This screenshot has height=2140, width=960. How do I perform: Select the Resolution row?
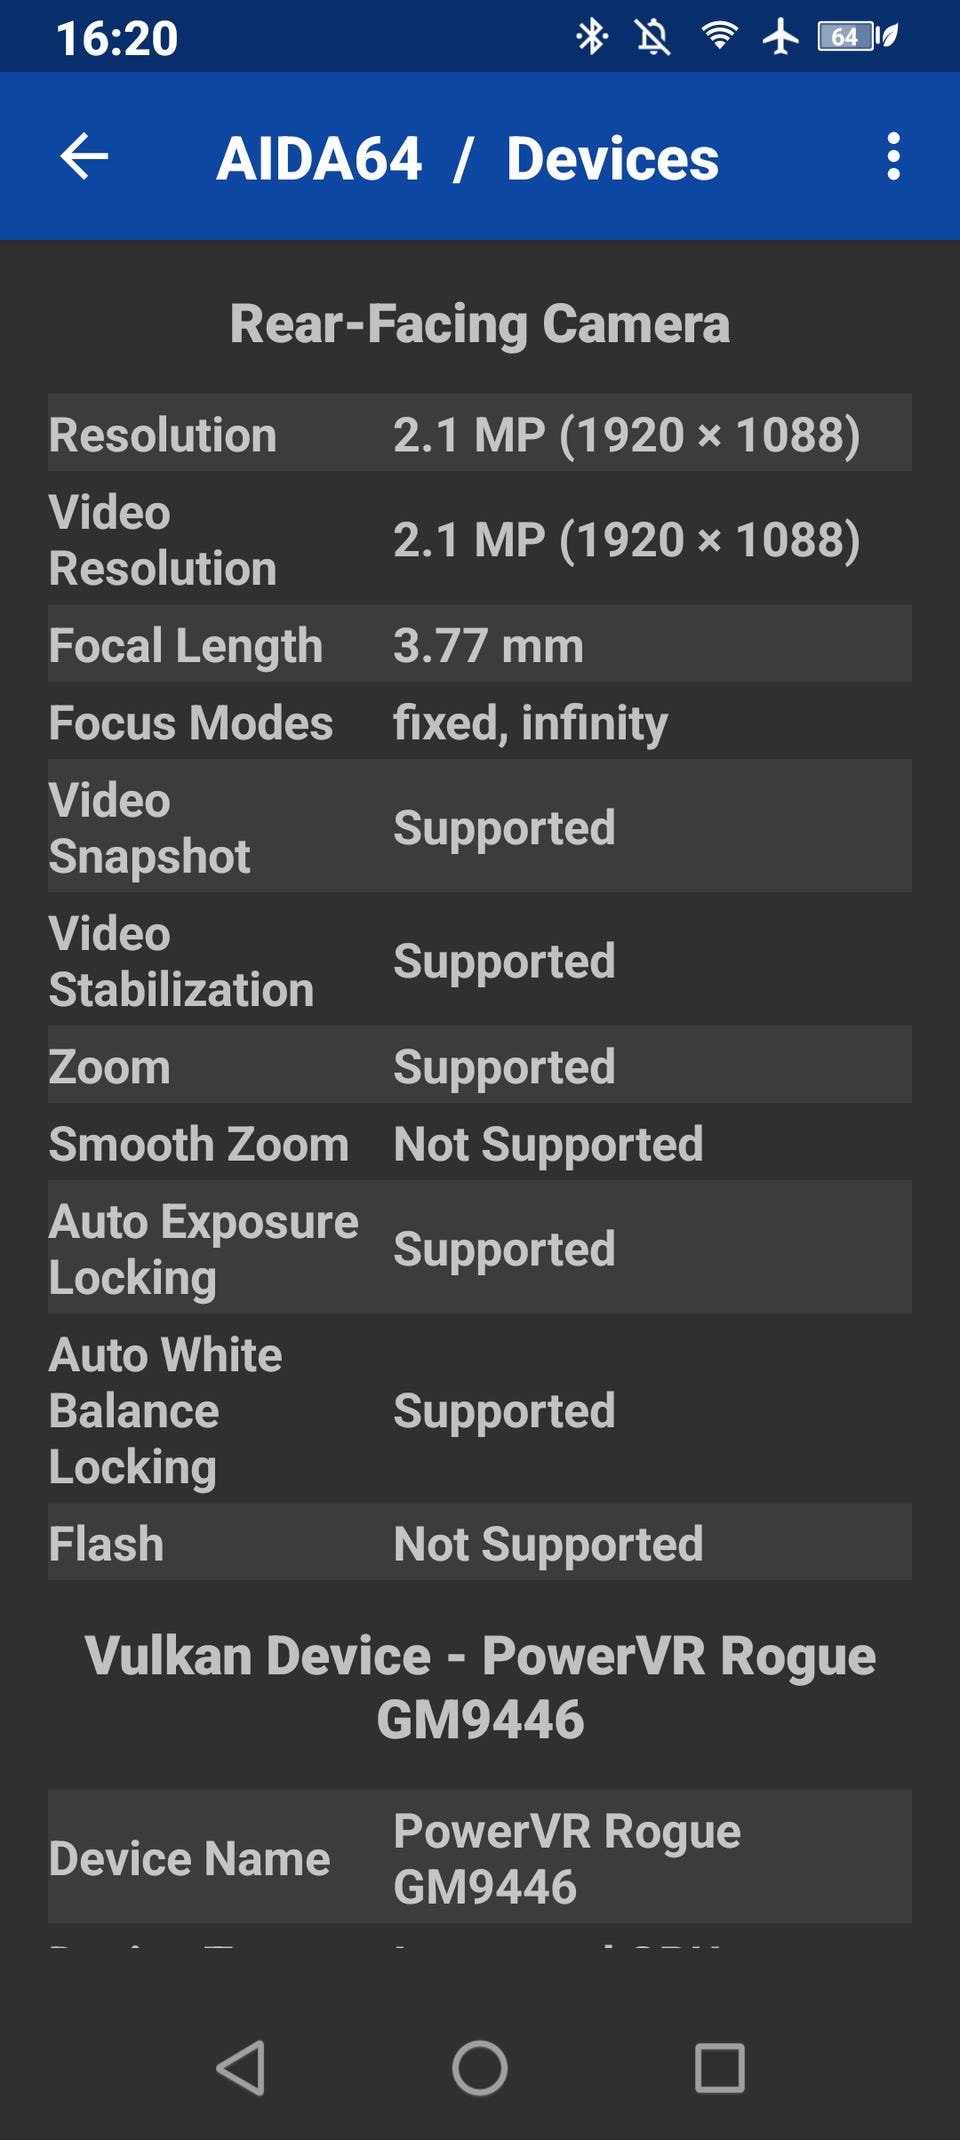pyautogui.click(x=479, y=434)
